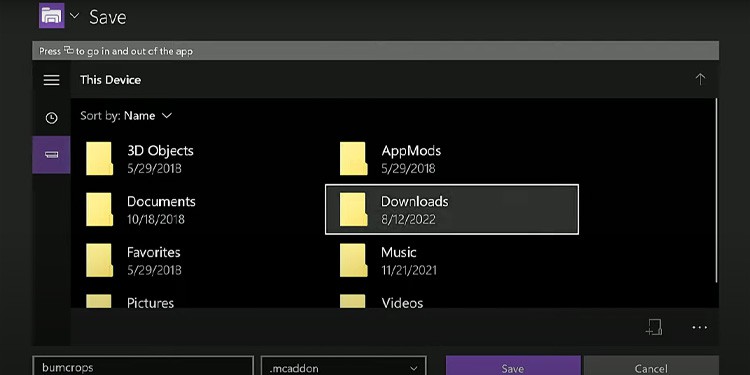This screenshot has height=375, width=750.
Task: Click the This Device location title
Action: (x=110, y=80)
